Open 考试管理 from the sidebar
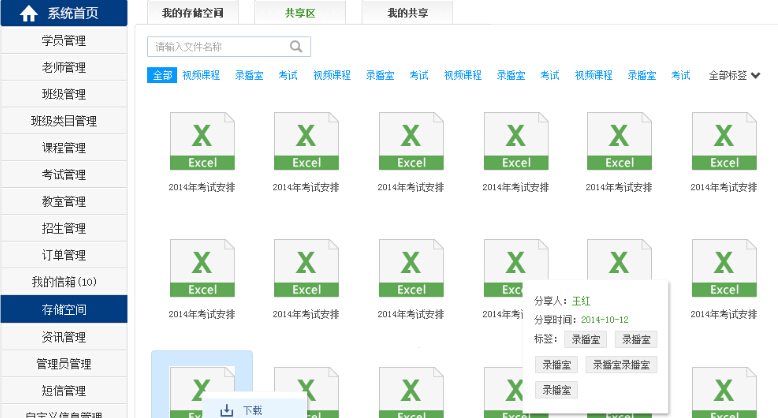Viewport: 778px width, 418px height. click(x=64, y=175)
